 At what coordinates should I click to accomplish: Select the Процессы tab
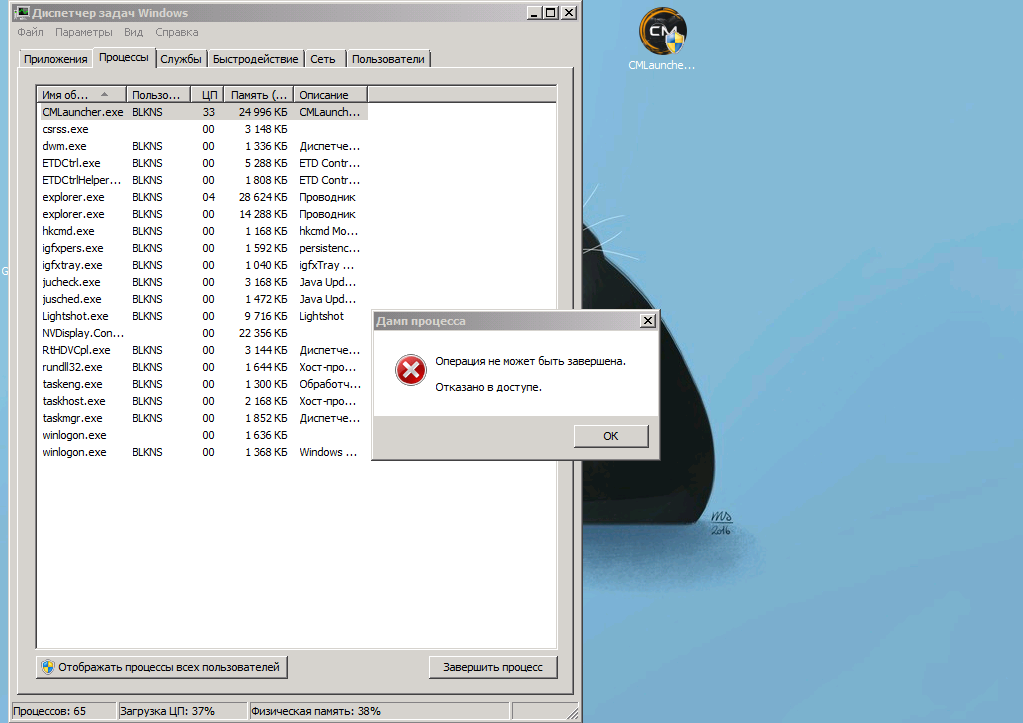coord(123,57)
